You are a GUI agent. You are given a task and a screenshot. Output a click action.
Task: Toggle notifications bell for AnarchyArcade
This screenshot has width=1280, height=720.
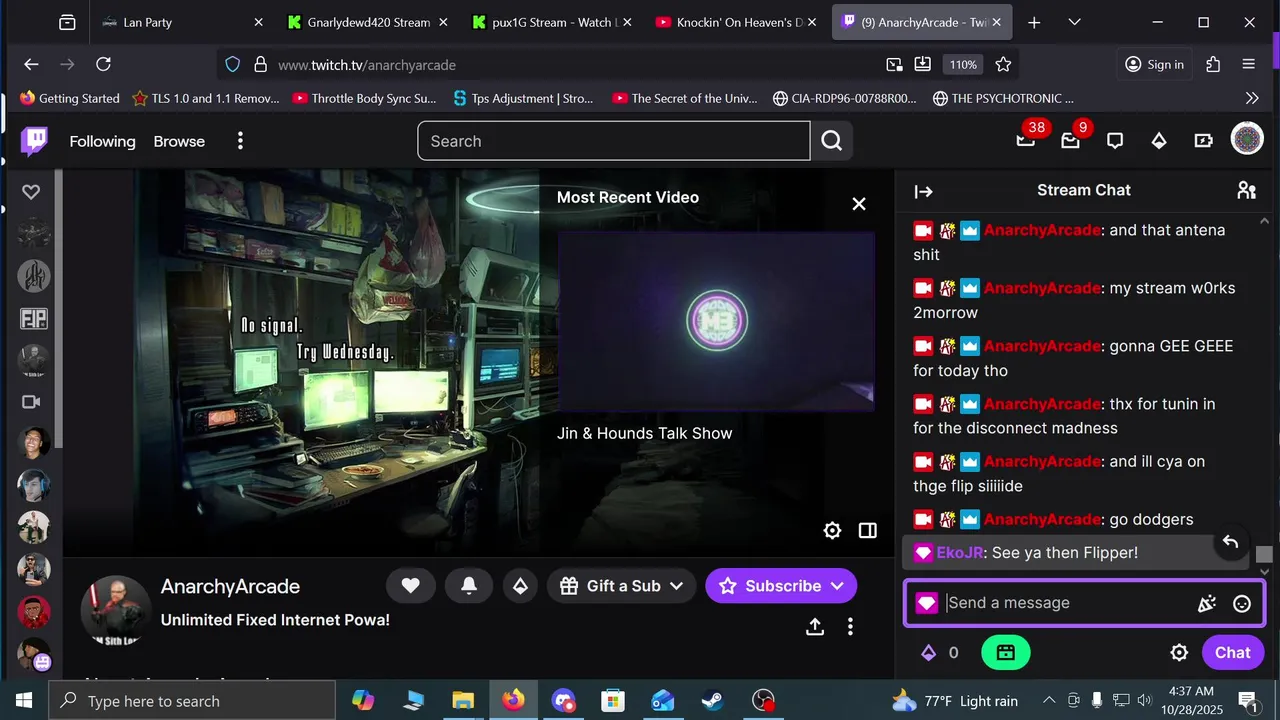[x=468, y=586]
